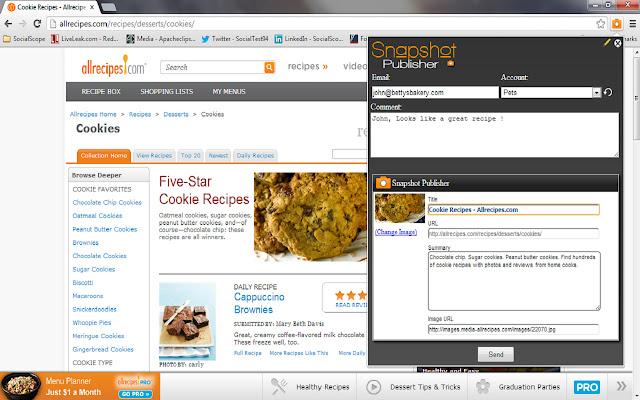Click the Full Recipe link
The image size is (640, 400).
click(247, 353)
